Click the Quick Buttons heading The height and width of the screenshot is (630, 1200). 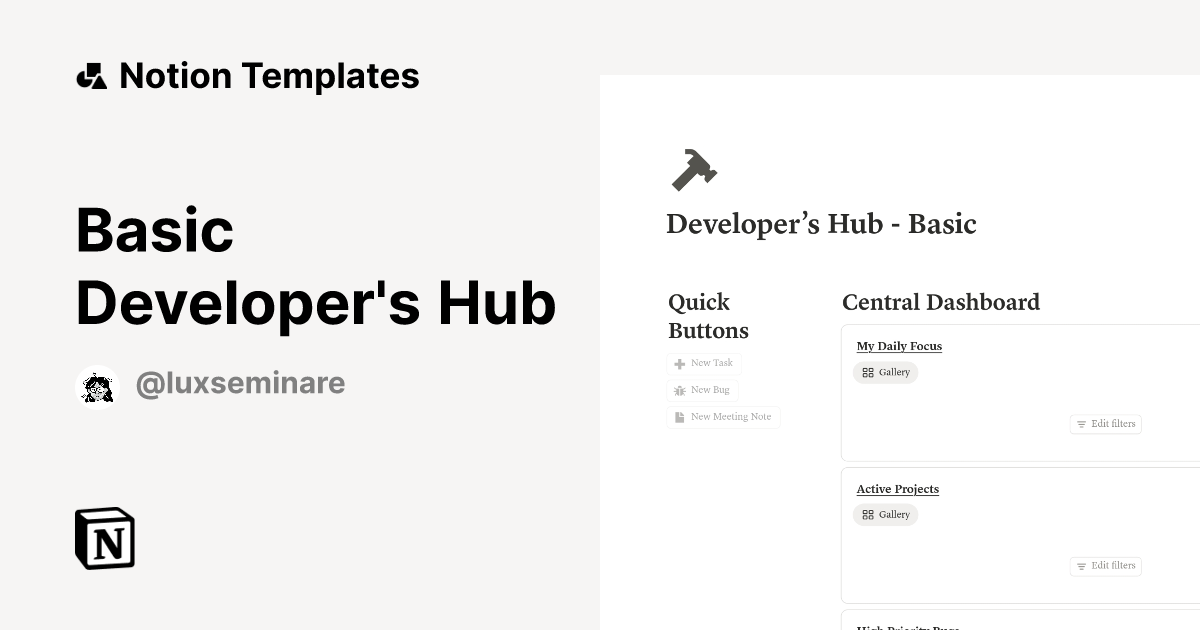pos(708,316)
